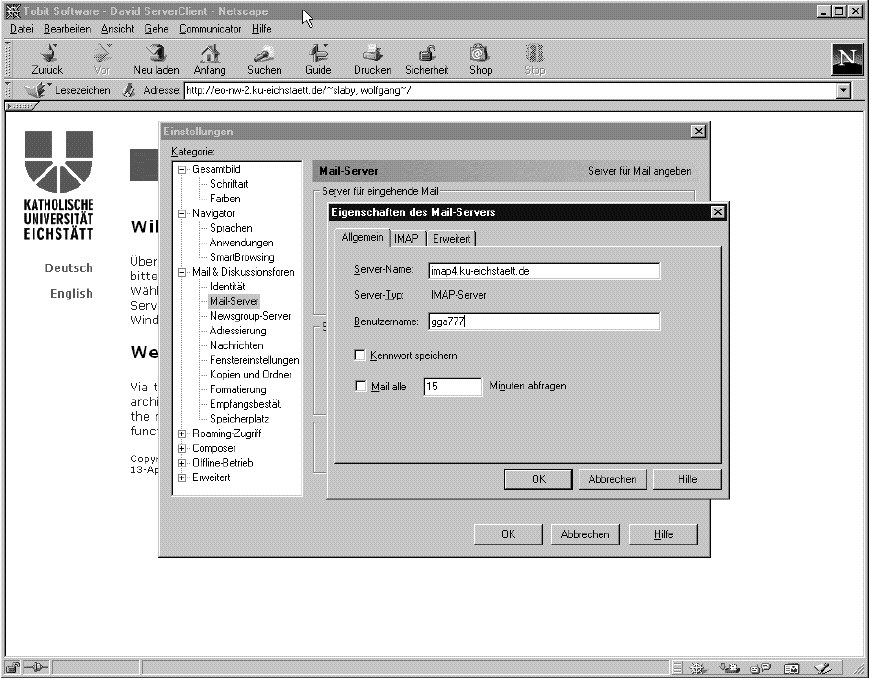Select Speicherplatz in the category tree
The height and width of the screenshot is (680, 872).
tap(239, 419)
